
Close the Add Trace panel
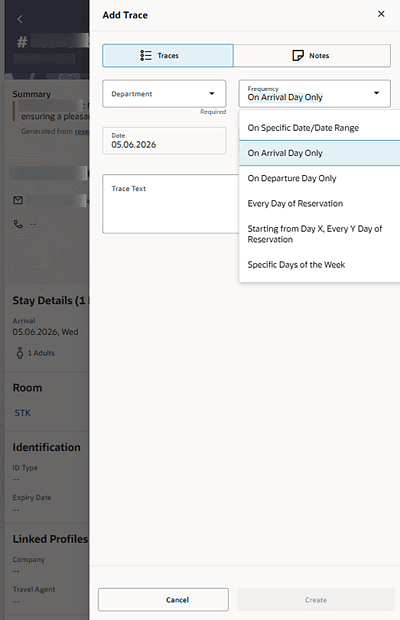coord(381,14)
